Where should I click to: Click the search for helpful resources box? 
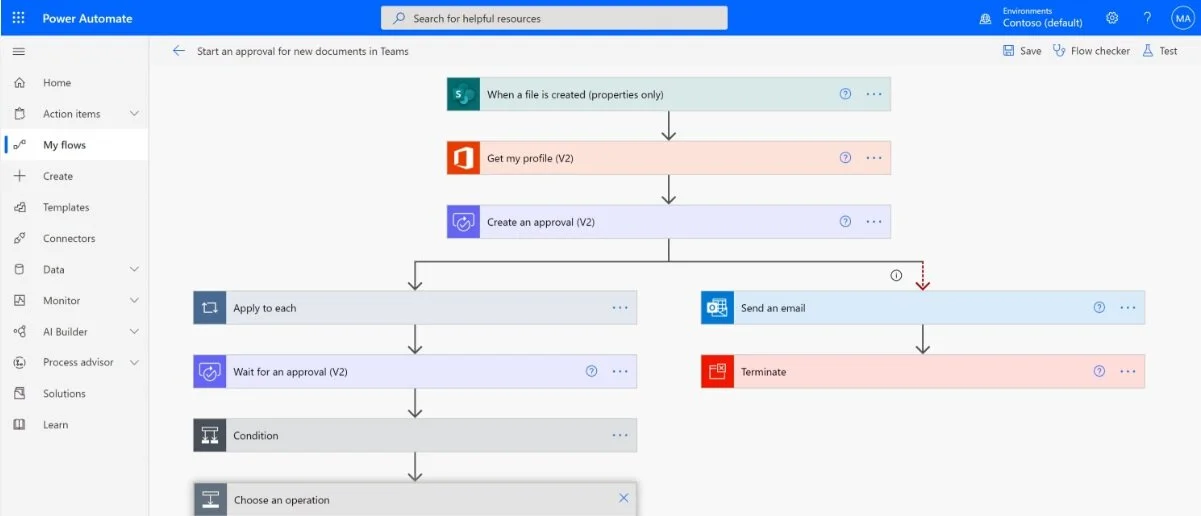(x=554, y=18)
